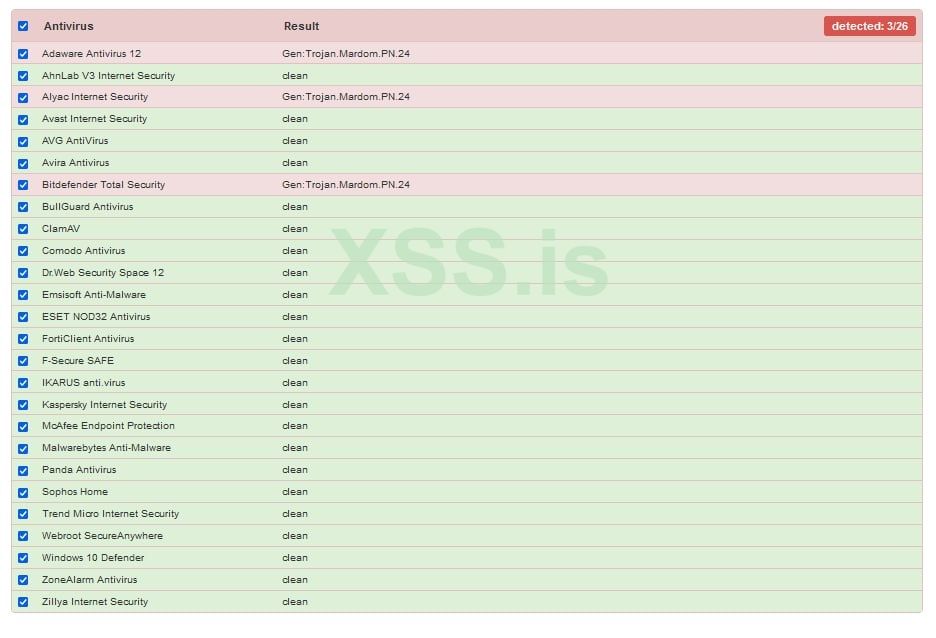Image resolution: width=936 pixels, height=638 pixels.
Task: Select the Malwarebytes Anti-Malware row label
Action: click(106, 448)
